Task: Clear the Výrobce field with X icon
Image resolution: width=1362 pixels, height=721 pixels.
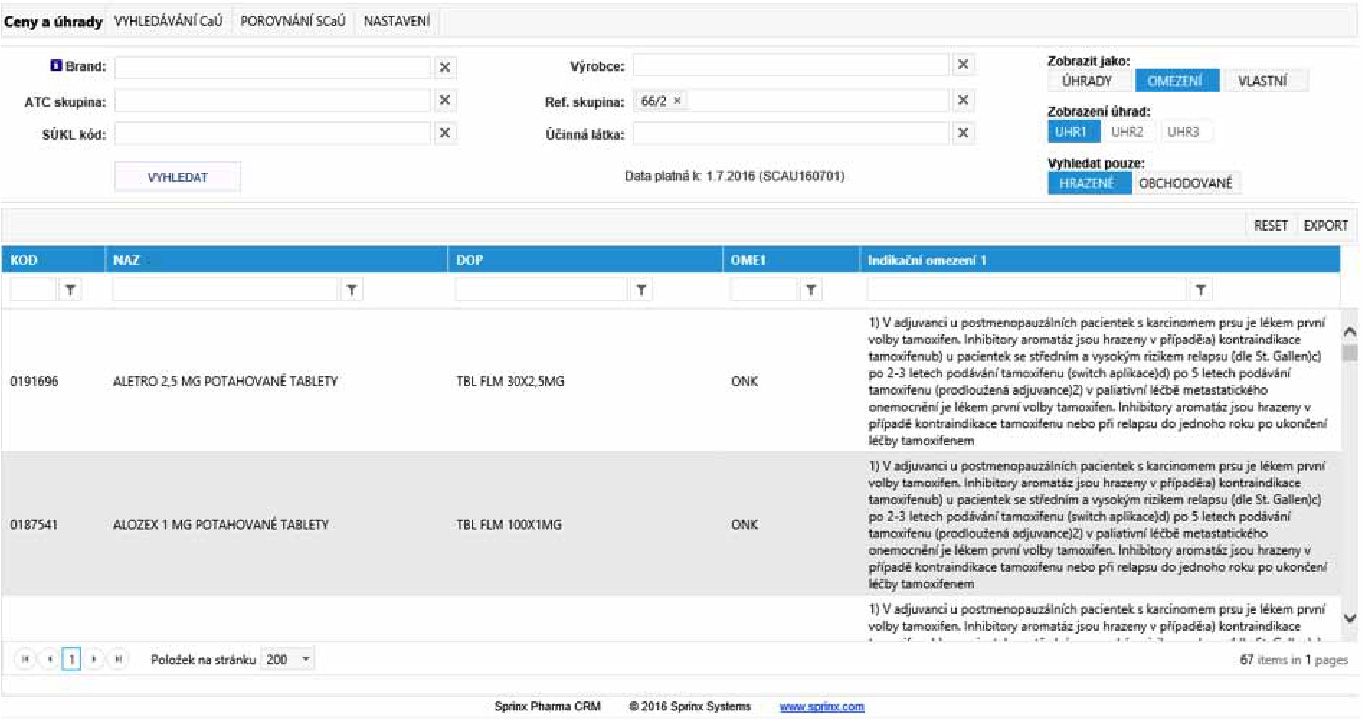Action: point(962,66)
